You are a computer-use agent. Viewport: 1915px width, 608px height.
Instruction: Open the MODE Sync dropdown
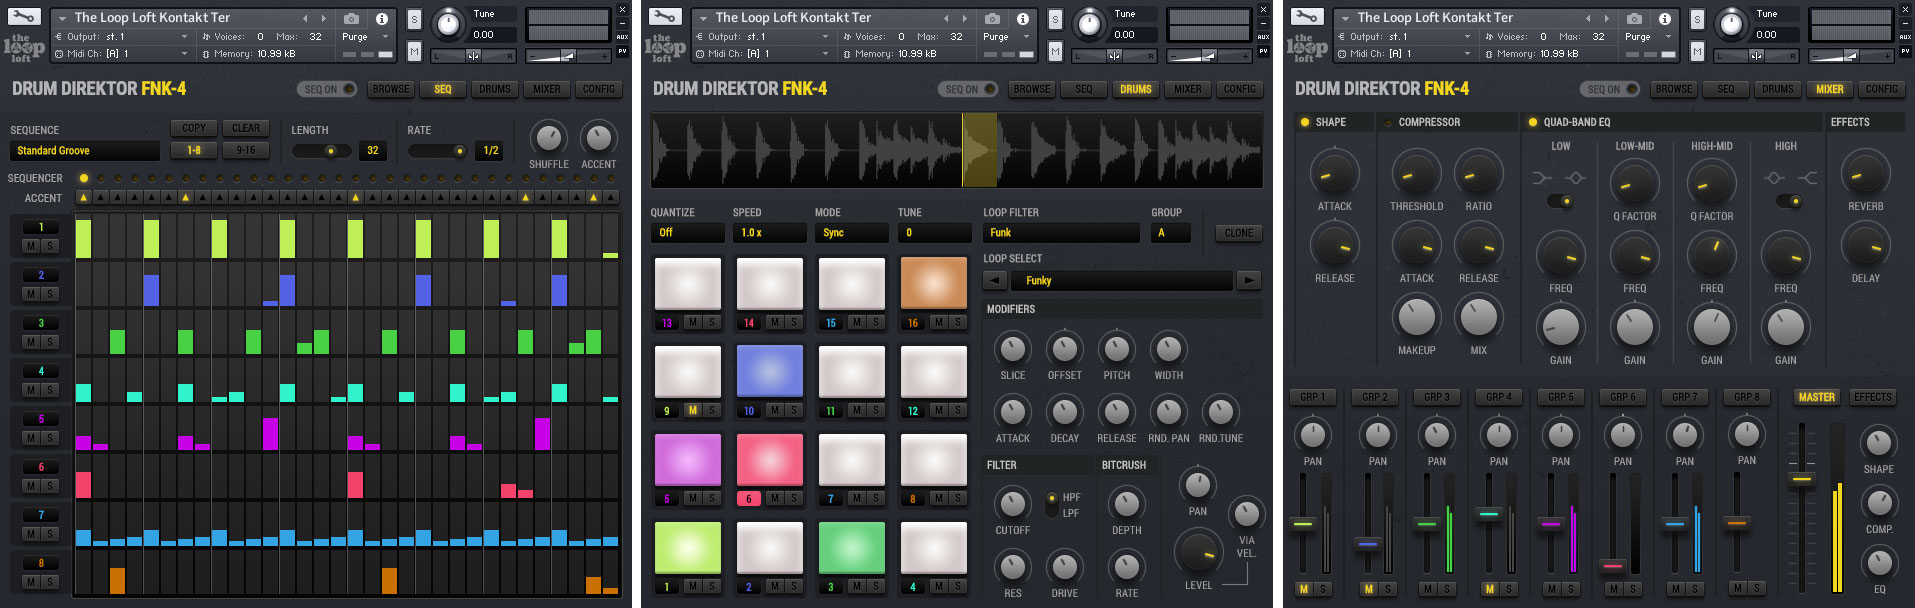click(851, 233)
